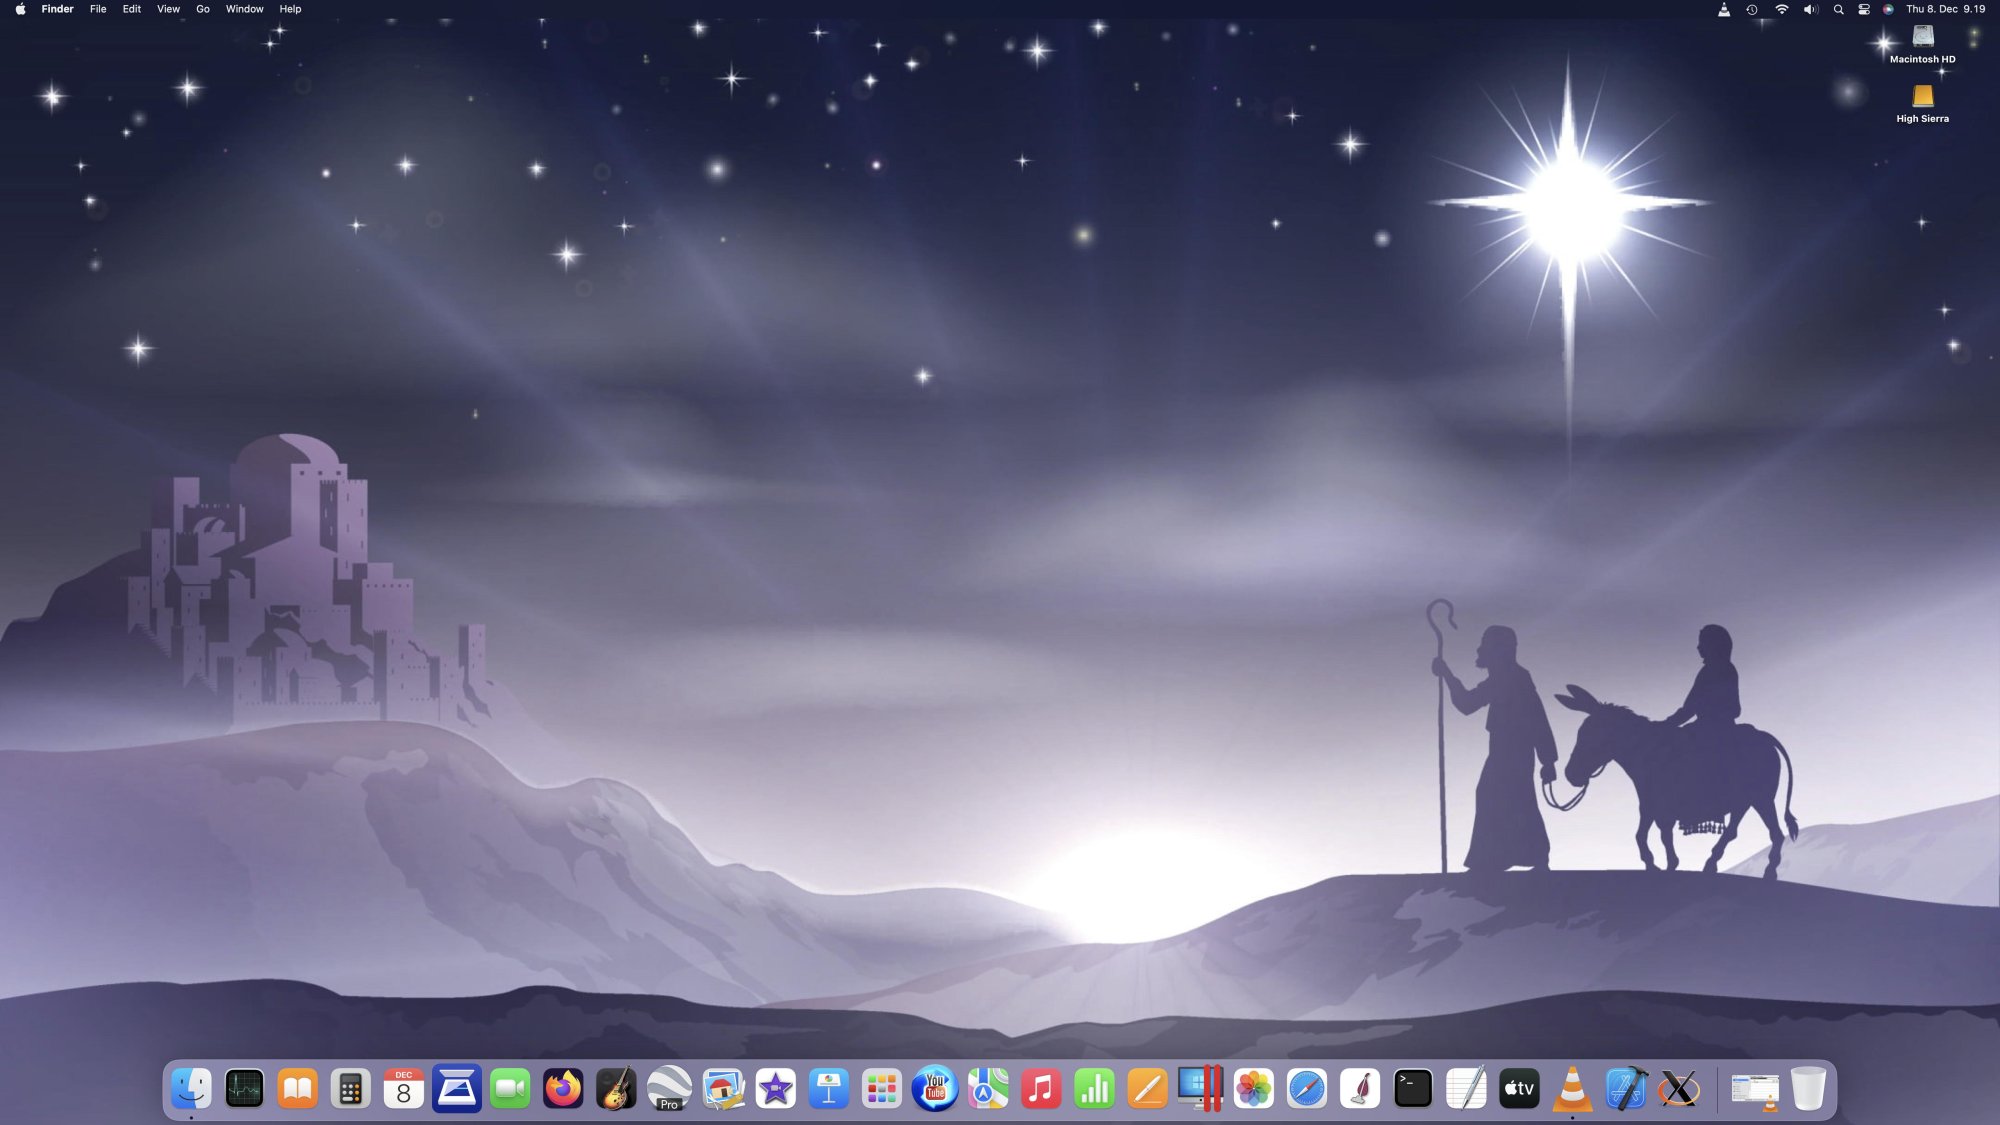Viewport: 2000px width, 1125px height.
Task: Open the View menu
Action: (x=168, y=9)
